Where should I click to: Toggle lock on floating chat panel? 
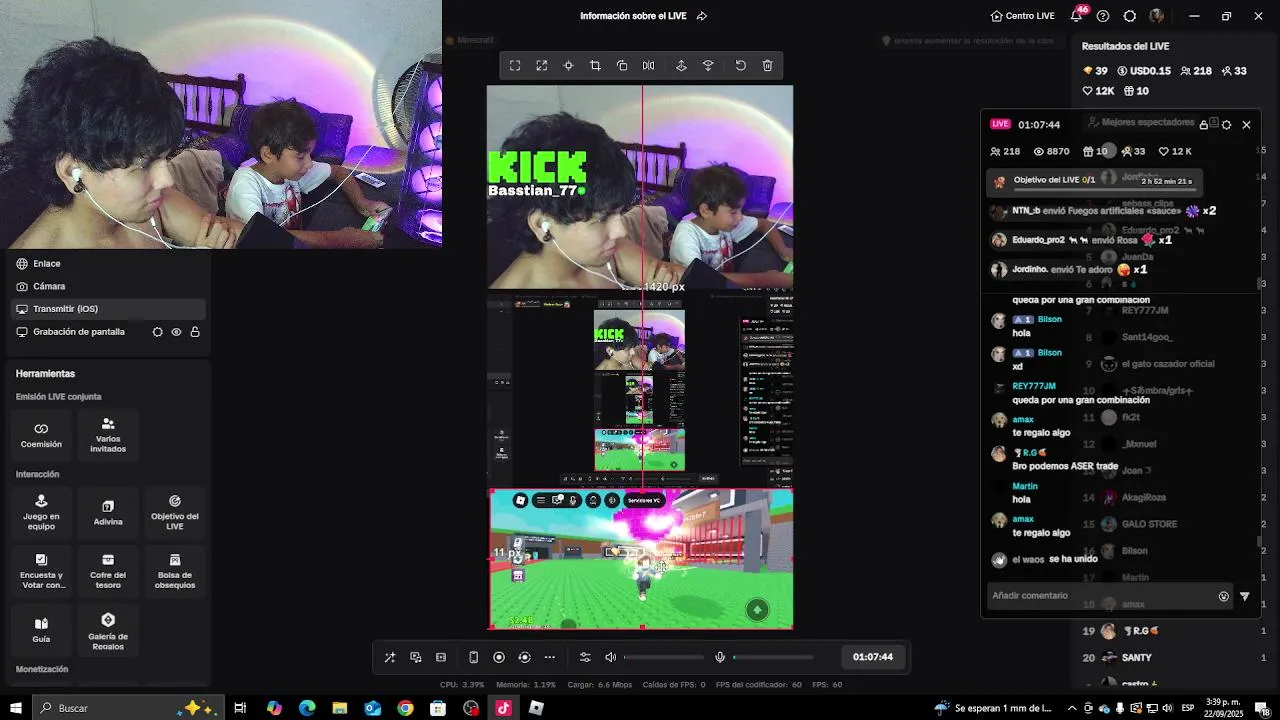coord(1204,125)
